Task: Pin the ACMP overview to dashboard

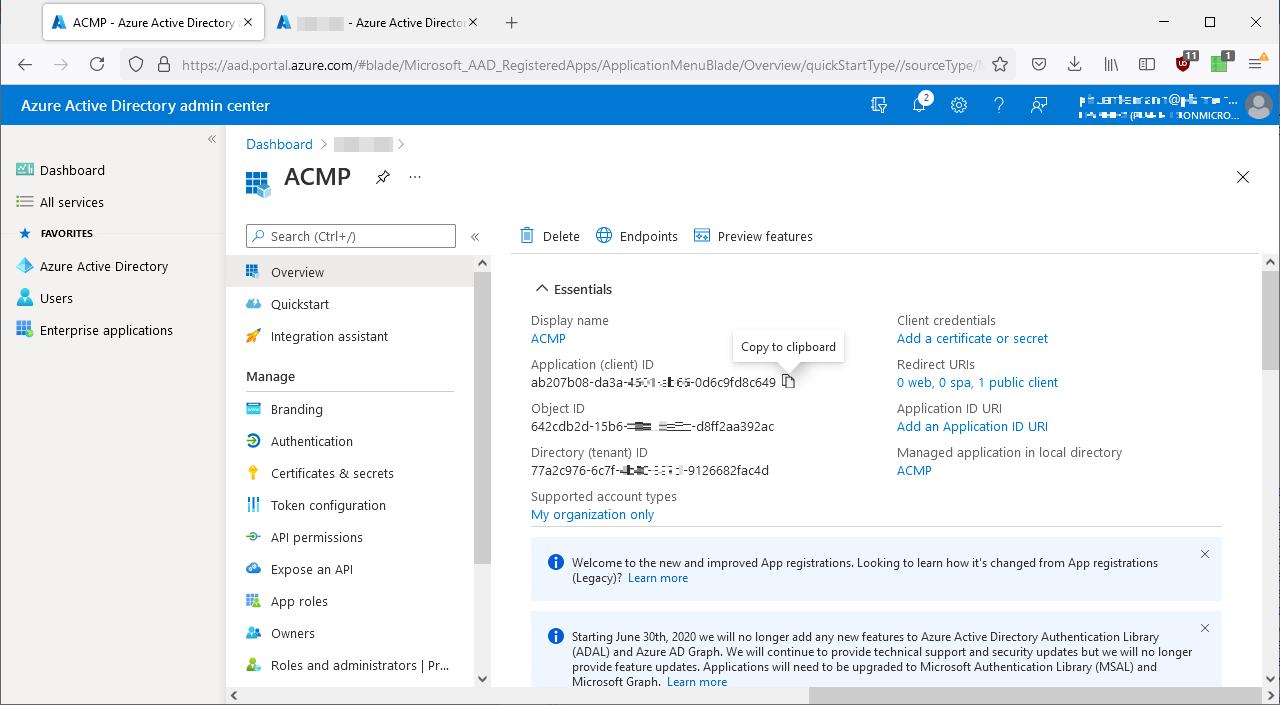Action: click(382, 176)
